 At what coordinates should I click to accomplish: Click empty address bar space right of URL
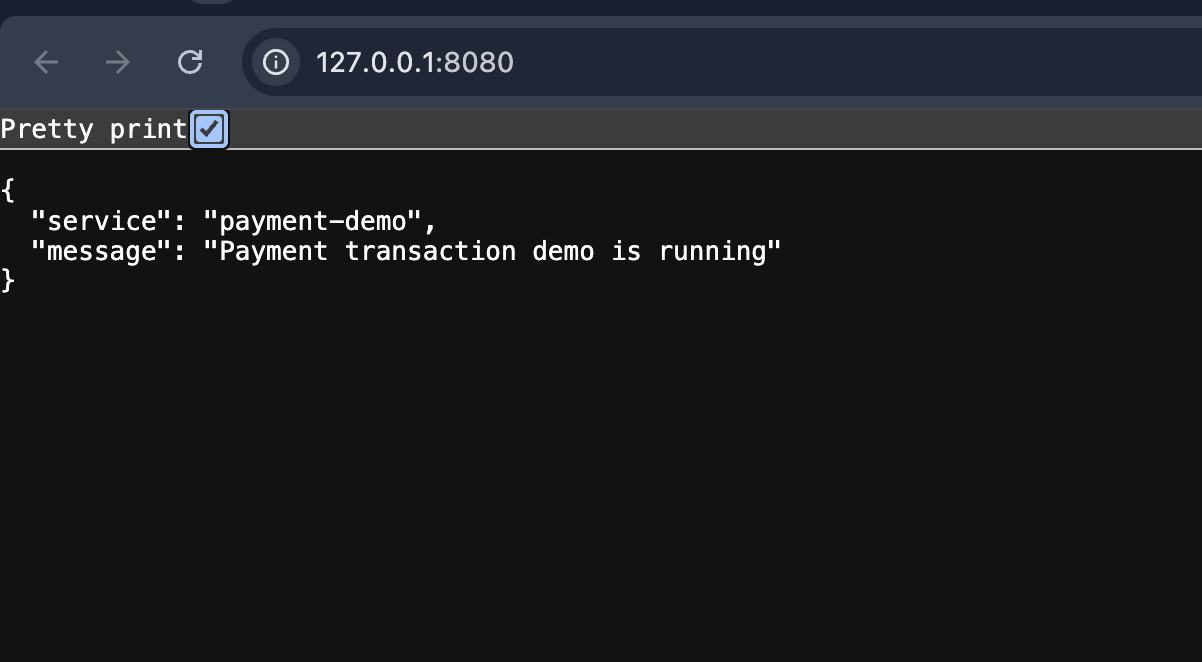[850, 62]
